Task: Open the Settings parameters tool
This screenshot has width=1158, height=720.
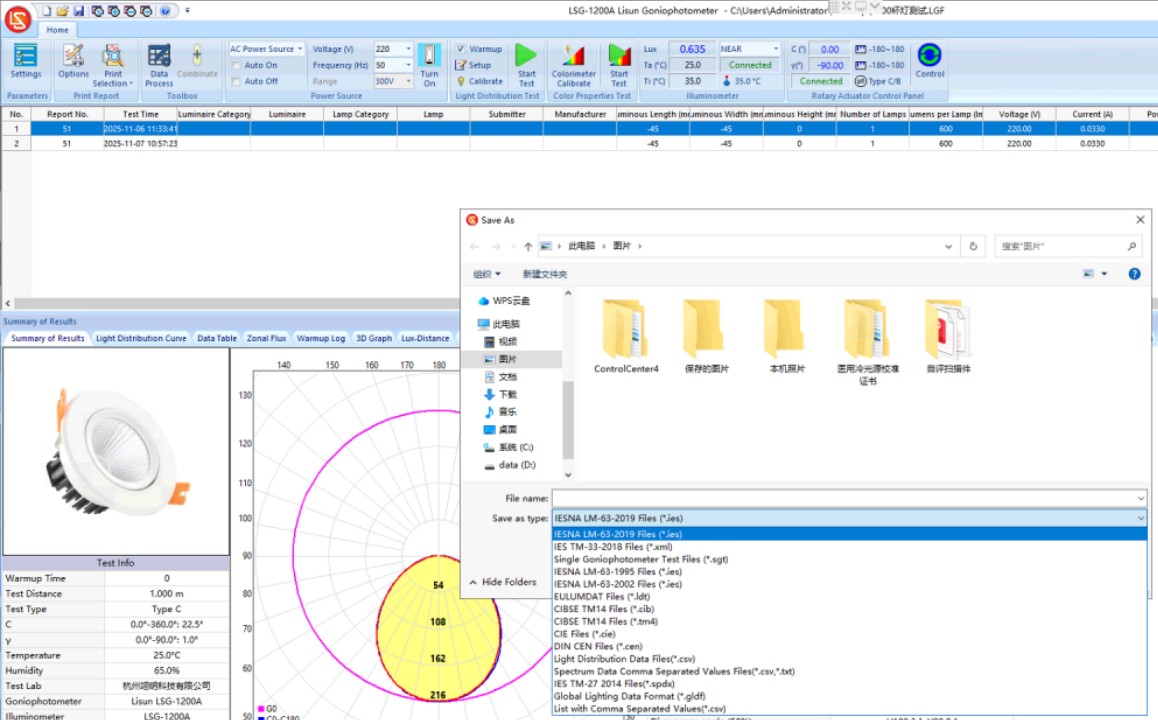Action: pyautogui.click(x=26, y=61)
